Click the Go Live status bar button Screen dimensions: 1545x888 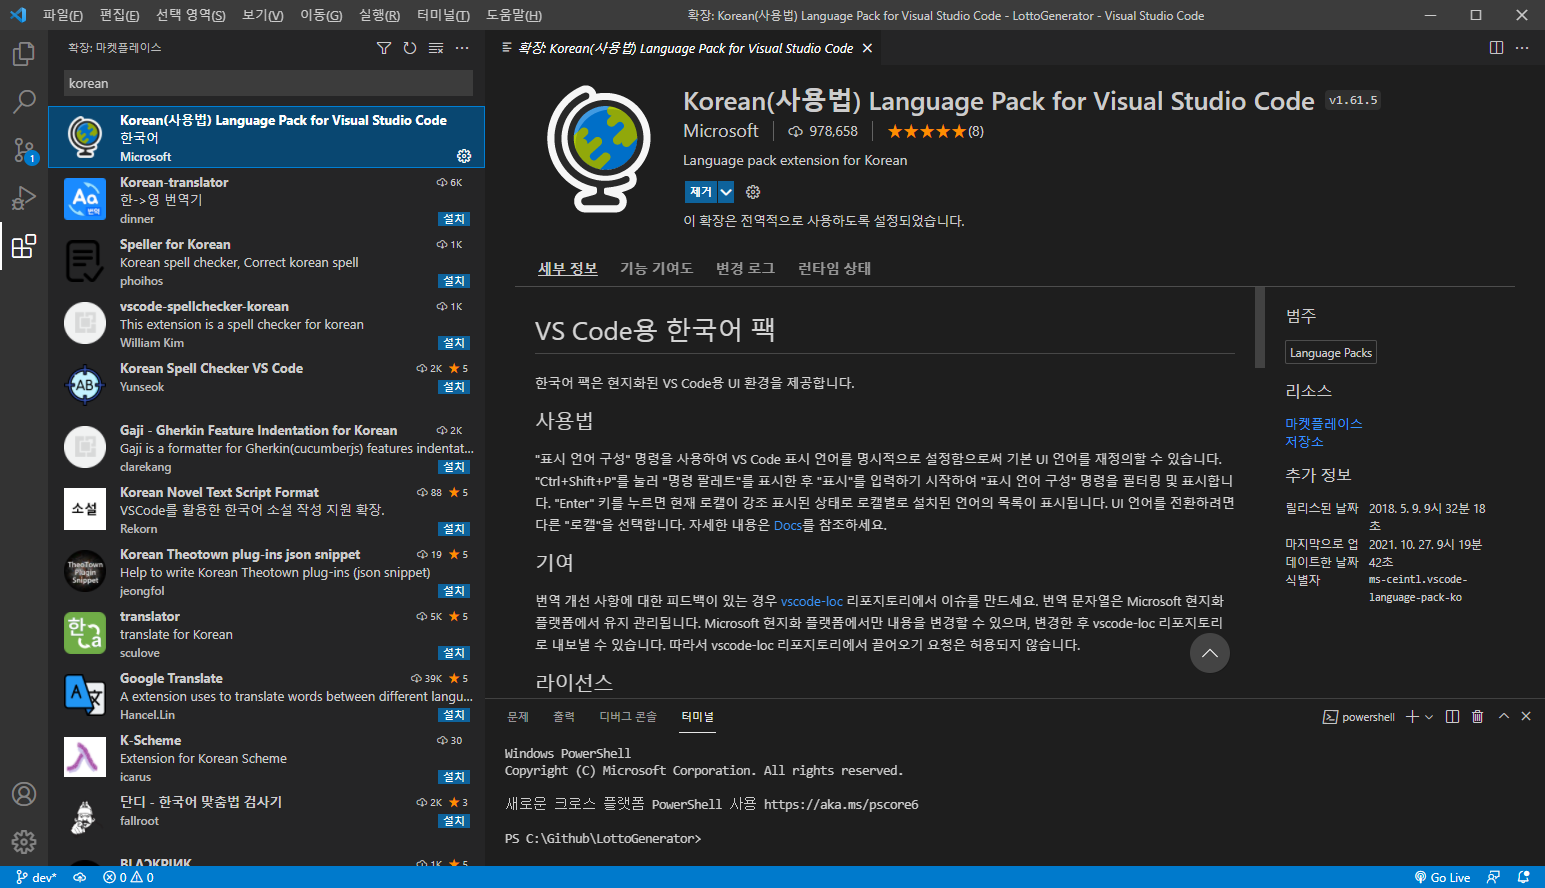[1442, 877]
